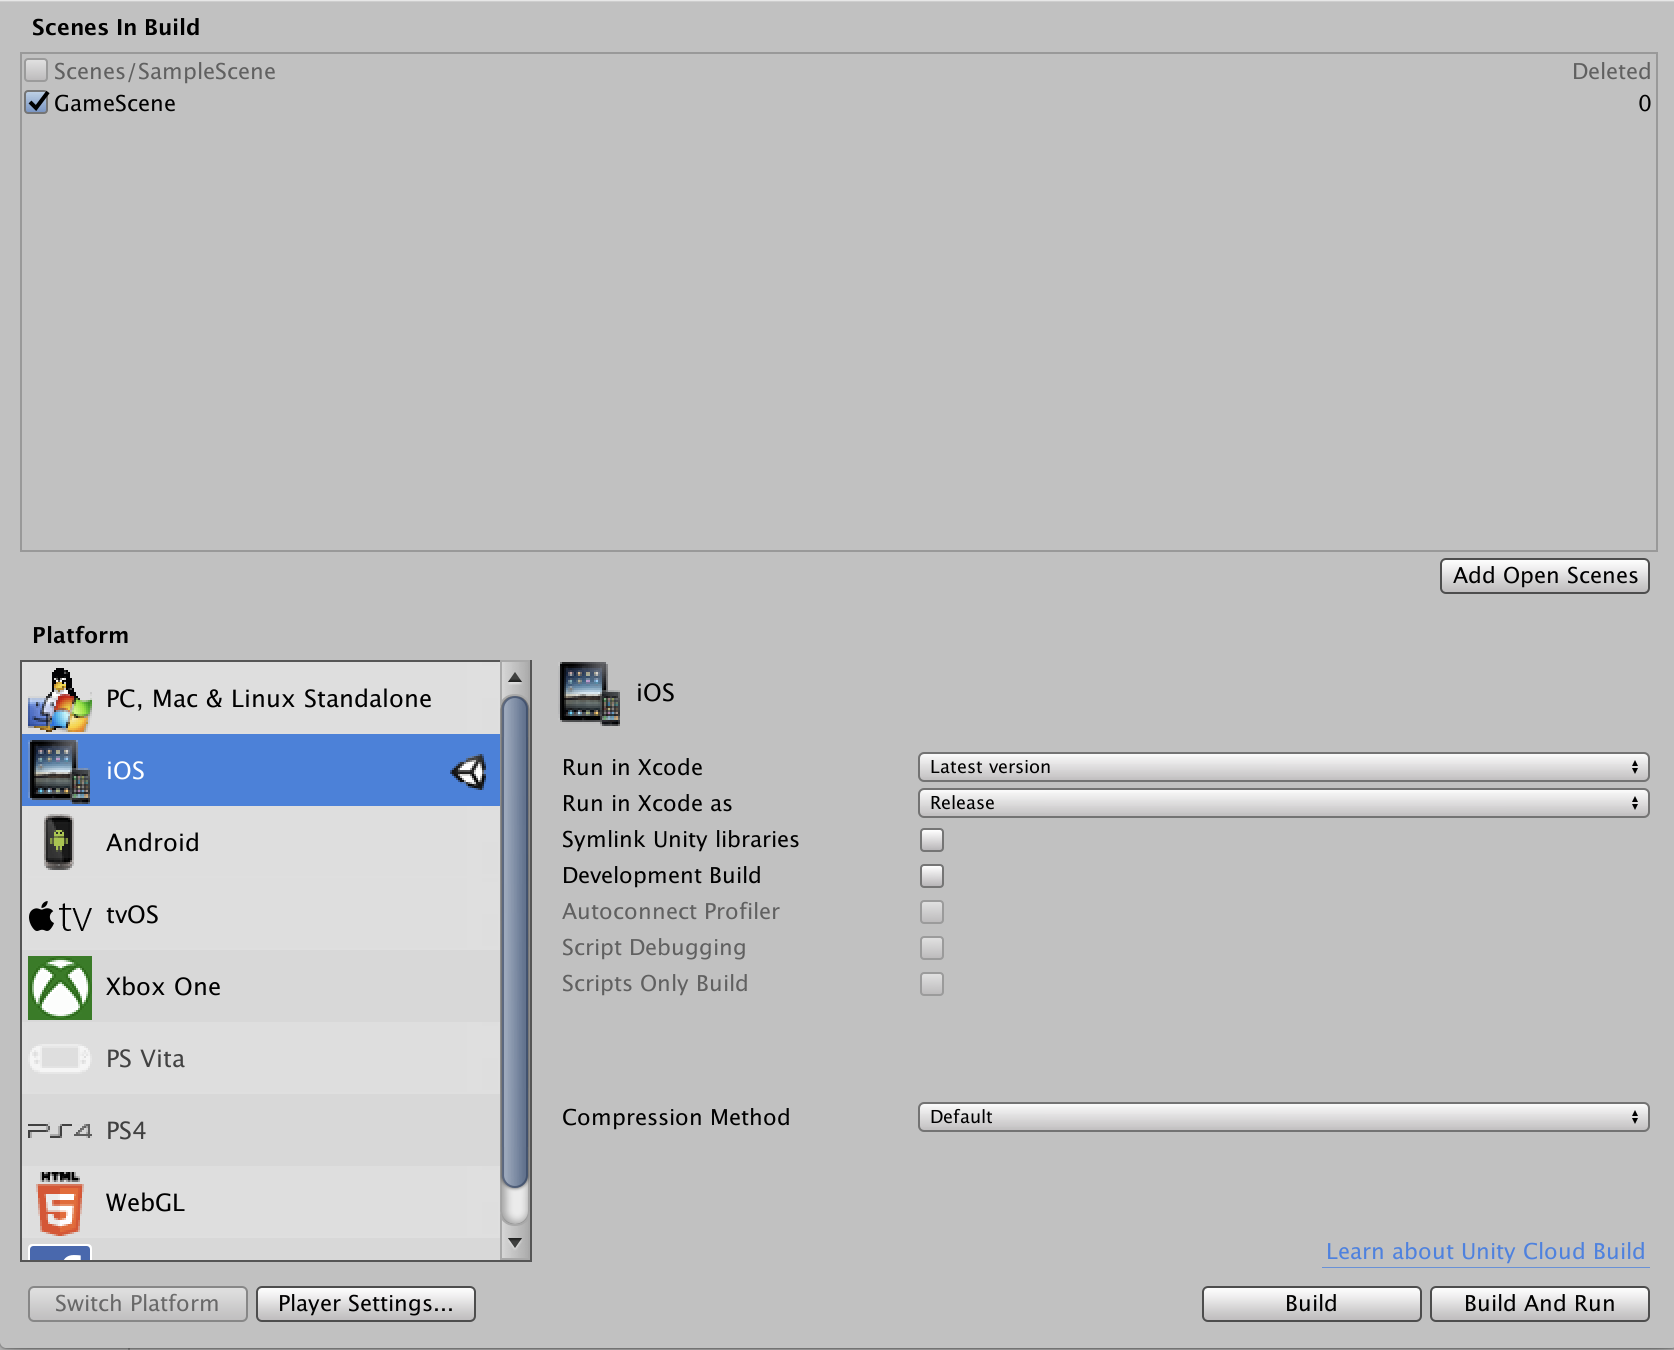1674x1350 pixels.
Task: Choose the Apple tvOS platform icon
Action: tap(60, 915)
